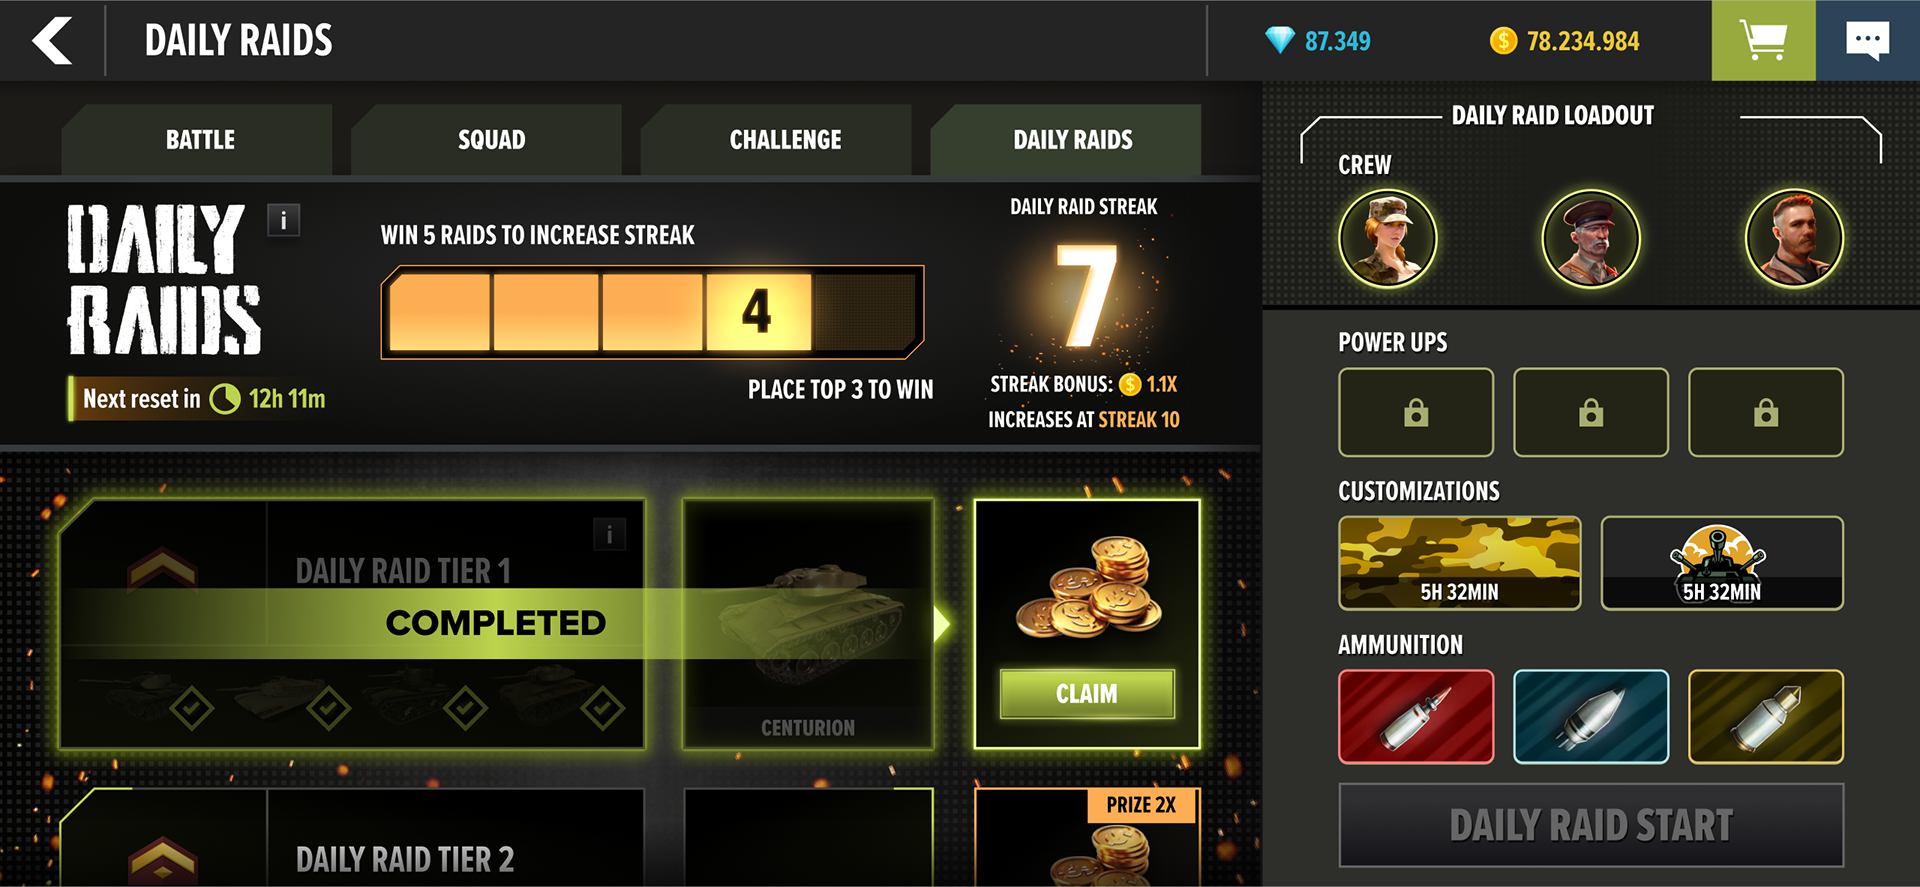This screenshot has width=1920, height=887.
Task: Choose the red ammunition shell
Action: tap(1416, 717)
